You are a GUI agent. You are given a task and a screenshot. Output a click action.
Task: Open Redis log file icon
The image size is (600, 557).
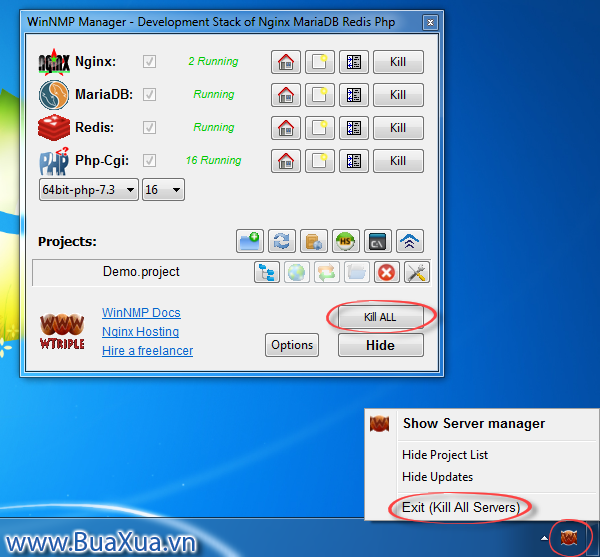(320, 127)
